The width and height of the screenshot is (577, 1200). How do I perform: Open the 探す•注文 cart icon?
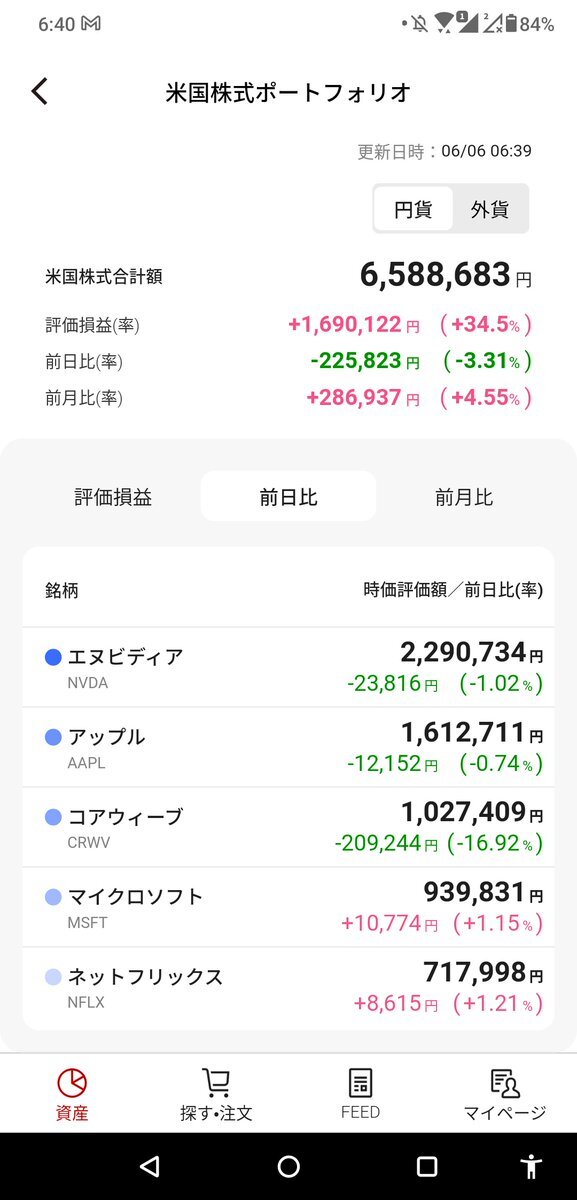(215, 1082)
